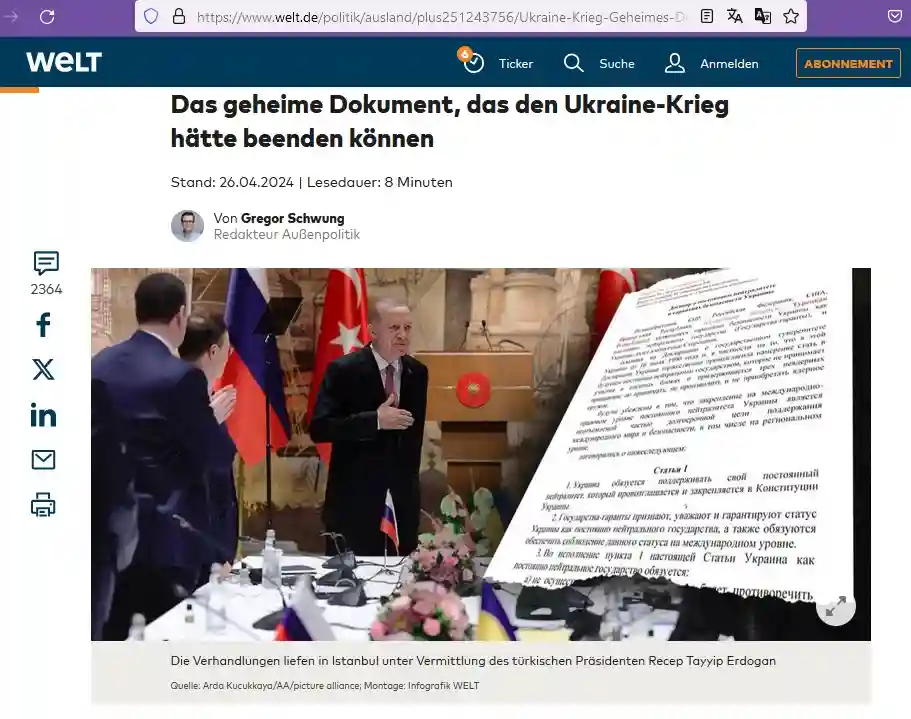Image resolution: width=911 pixels, height=719 pixels.
Task: Expand the article image to fullscreen
Action: 836,607
